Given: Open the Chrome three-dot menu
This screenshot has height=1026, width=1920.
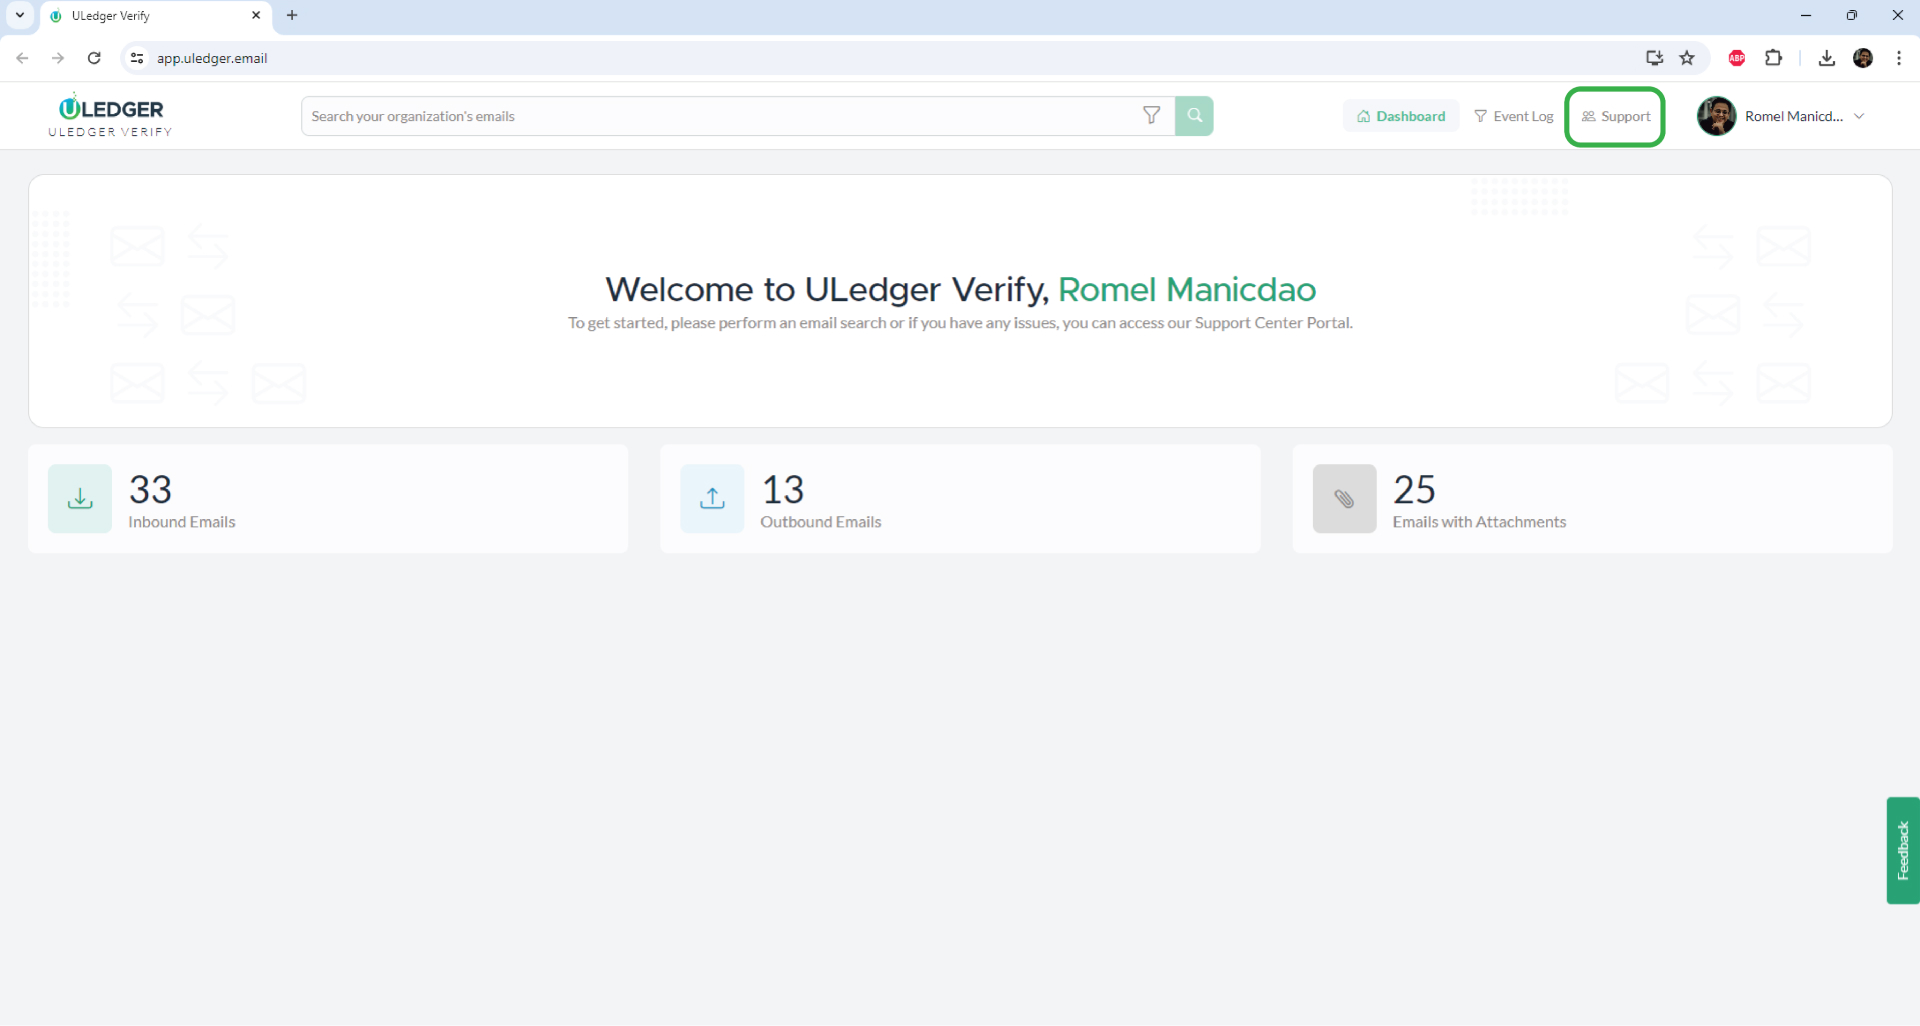Looking at the screenshot, I should pyautogui.click(x=1899, y=58).
